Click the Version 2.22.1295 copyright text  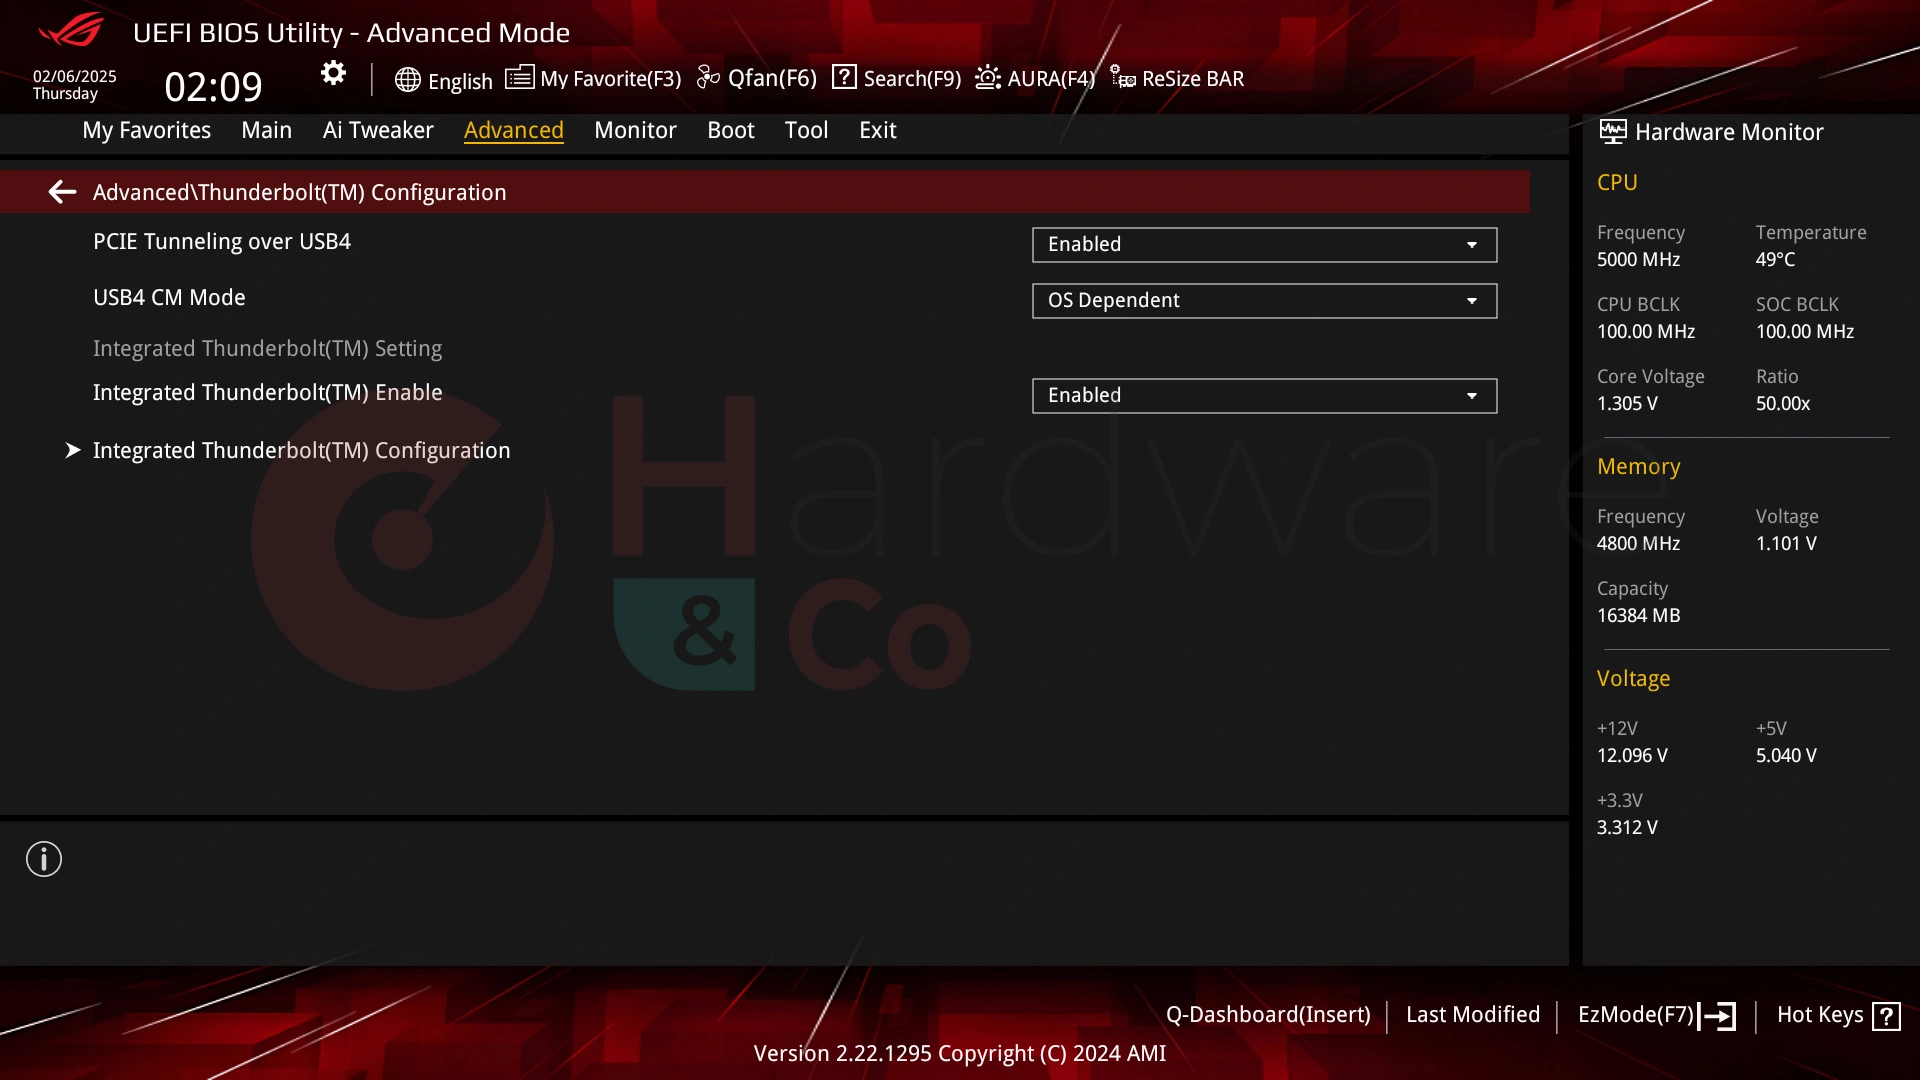pos(960,1053)
